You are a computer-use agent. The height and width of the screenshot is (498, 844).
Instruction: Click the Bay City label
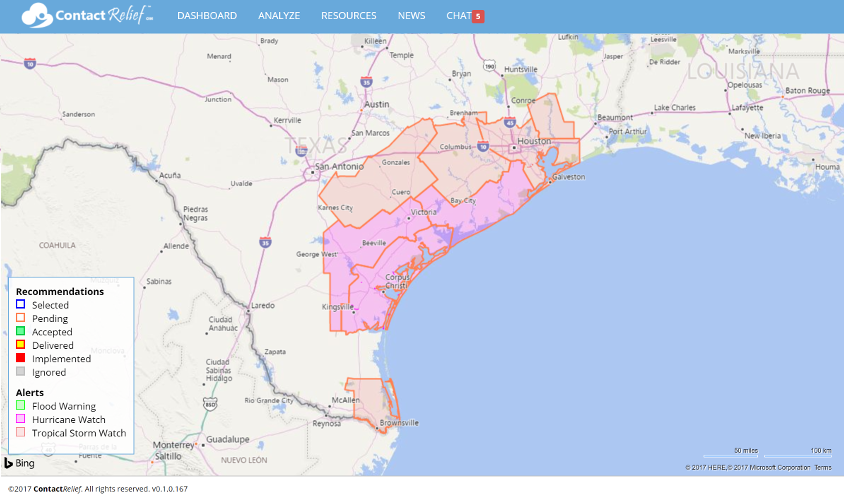tap(463, 200)
